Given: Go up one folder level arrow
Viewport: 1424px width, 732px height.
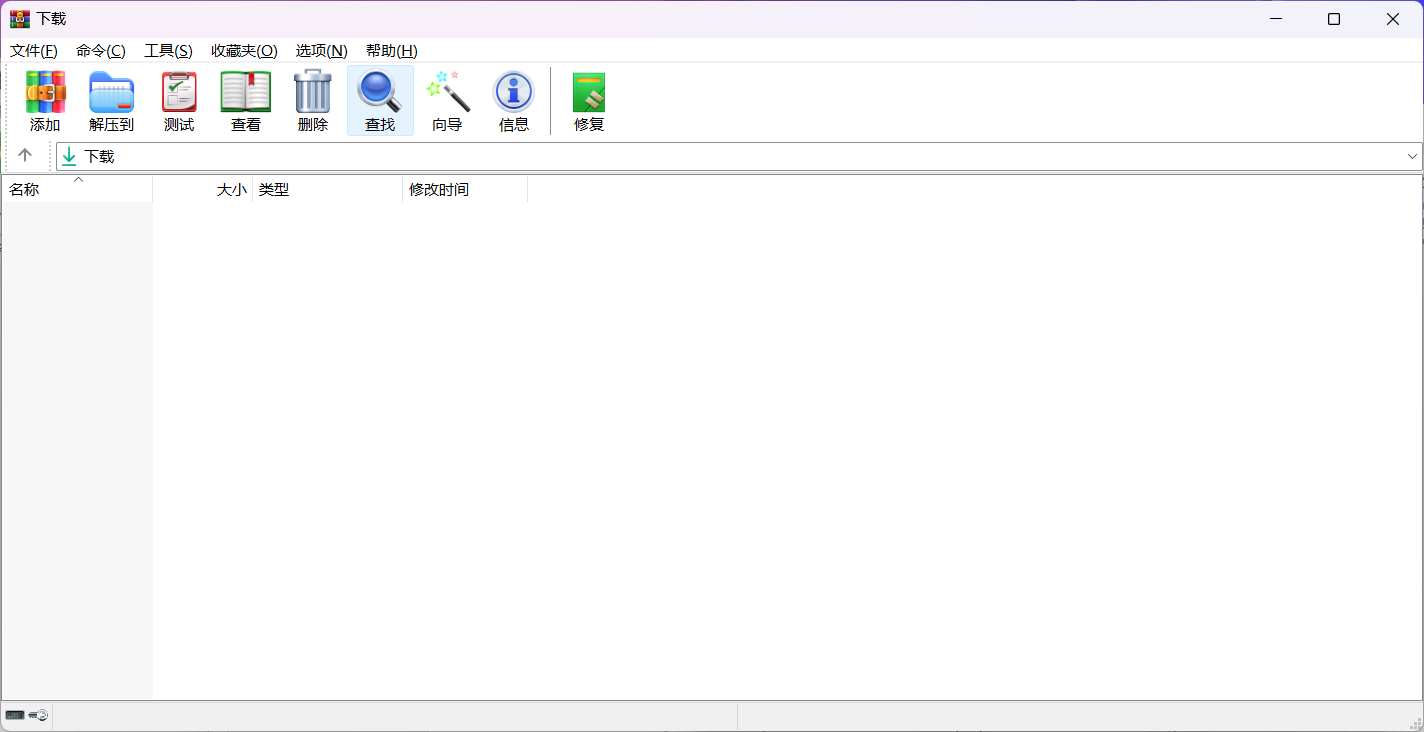Looking at the screenshot, I should (x=26, y=156).
